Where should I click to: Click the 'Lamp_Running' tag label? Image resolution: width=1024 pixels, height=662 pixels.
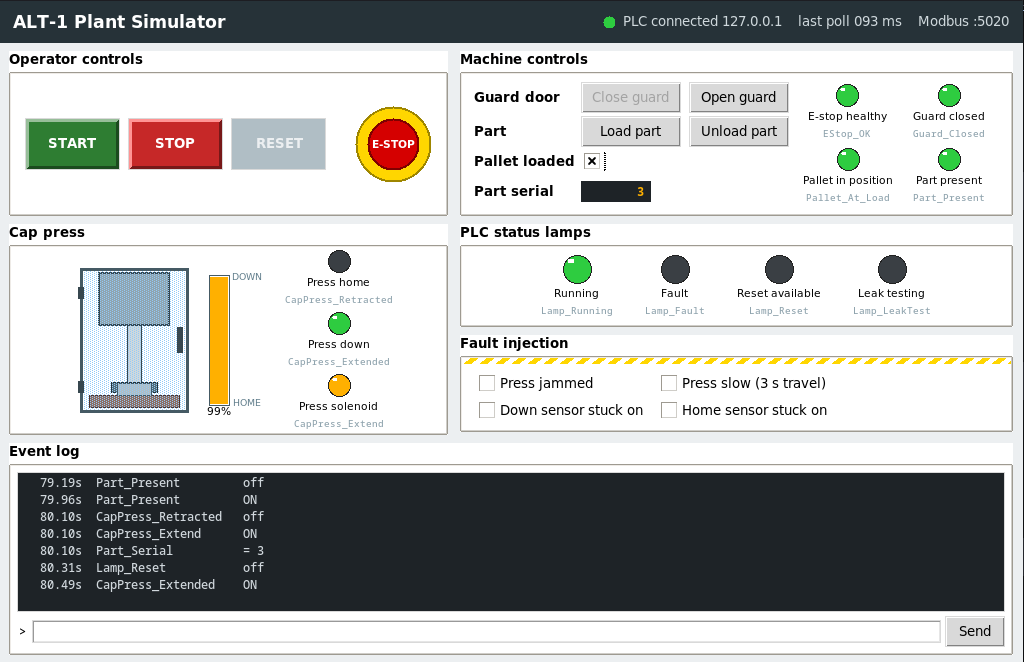(x=577, y=311)
